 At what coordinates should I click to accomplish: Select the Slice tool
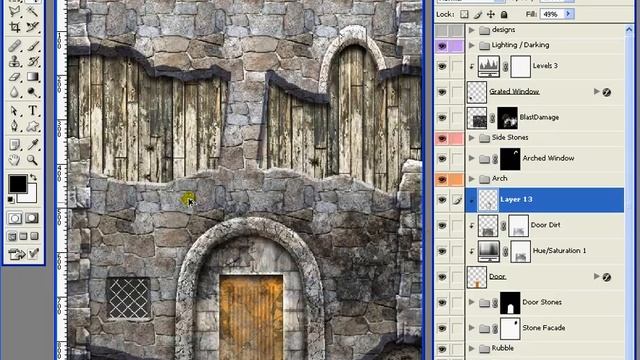(32, 27)
